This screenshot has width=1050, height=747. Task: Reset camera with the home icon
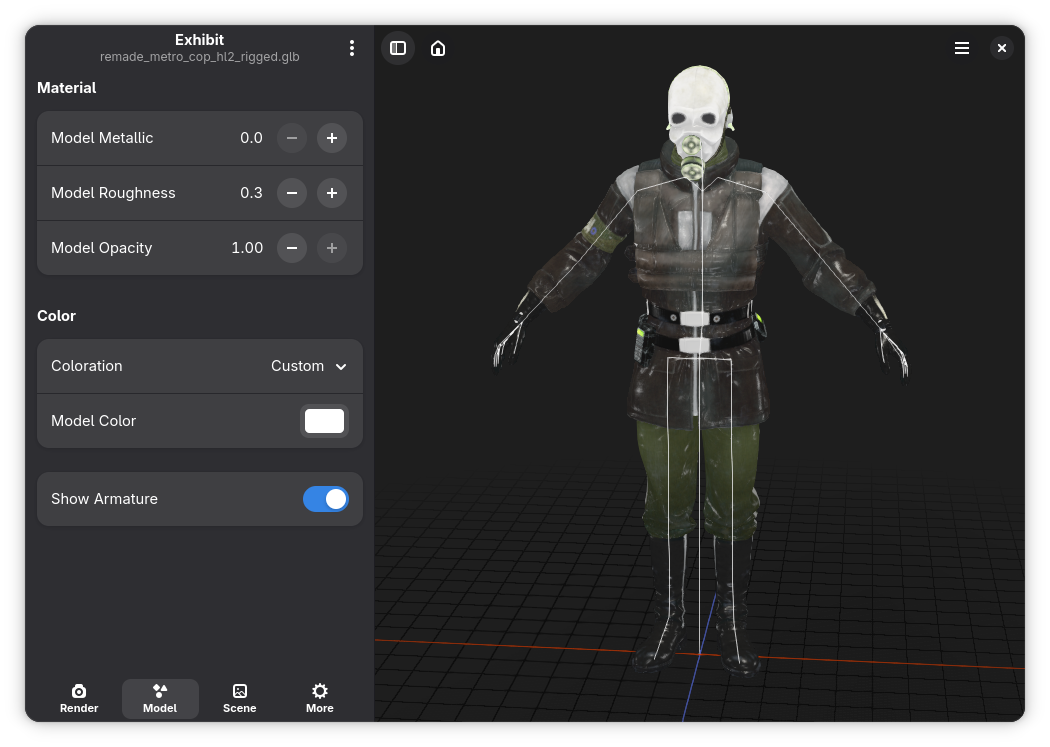click(x=438, y=48)
